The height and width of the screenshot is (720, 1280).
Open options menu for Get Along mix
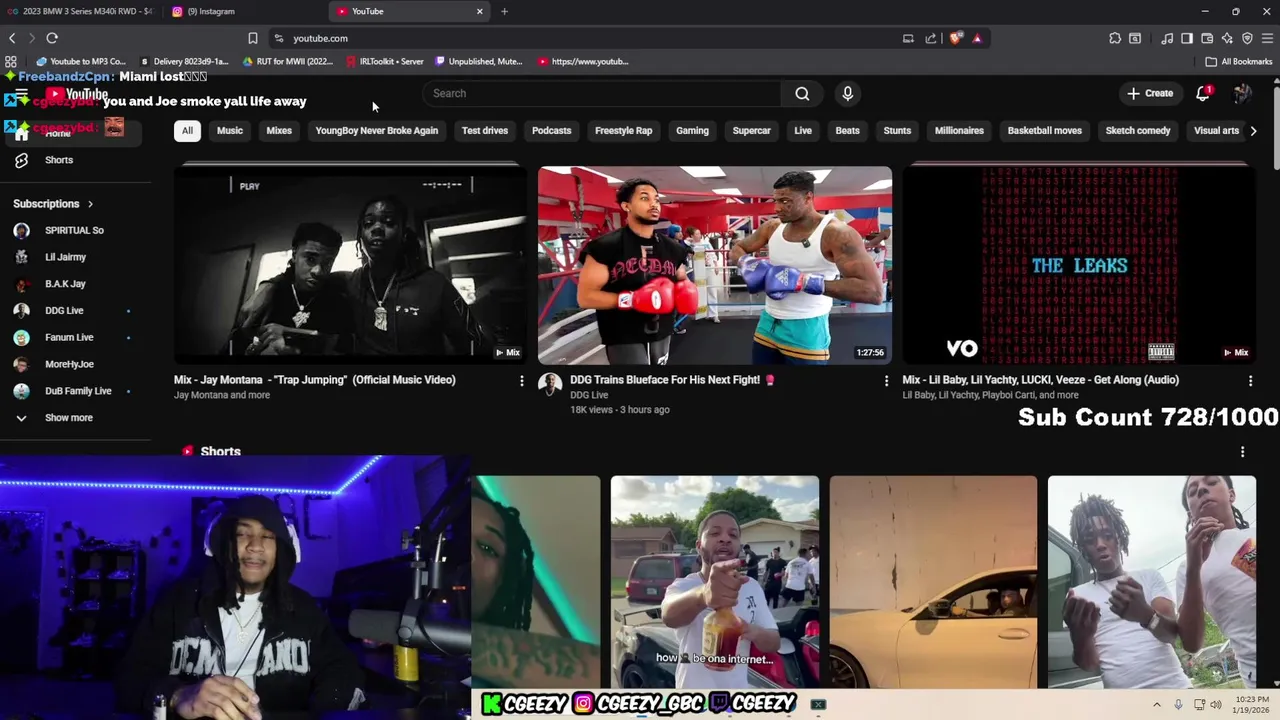pyautogui.click(x=1250, y=381)
